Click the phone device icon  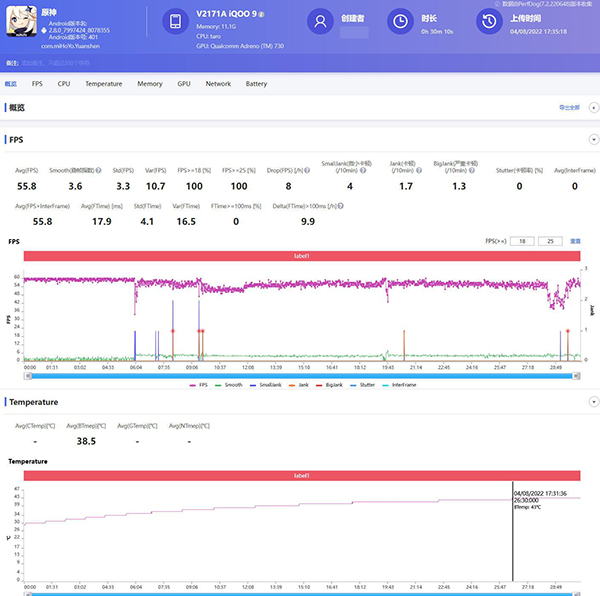coord(176,22)
